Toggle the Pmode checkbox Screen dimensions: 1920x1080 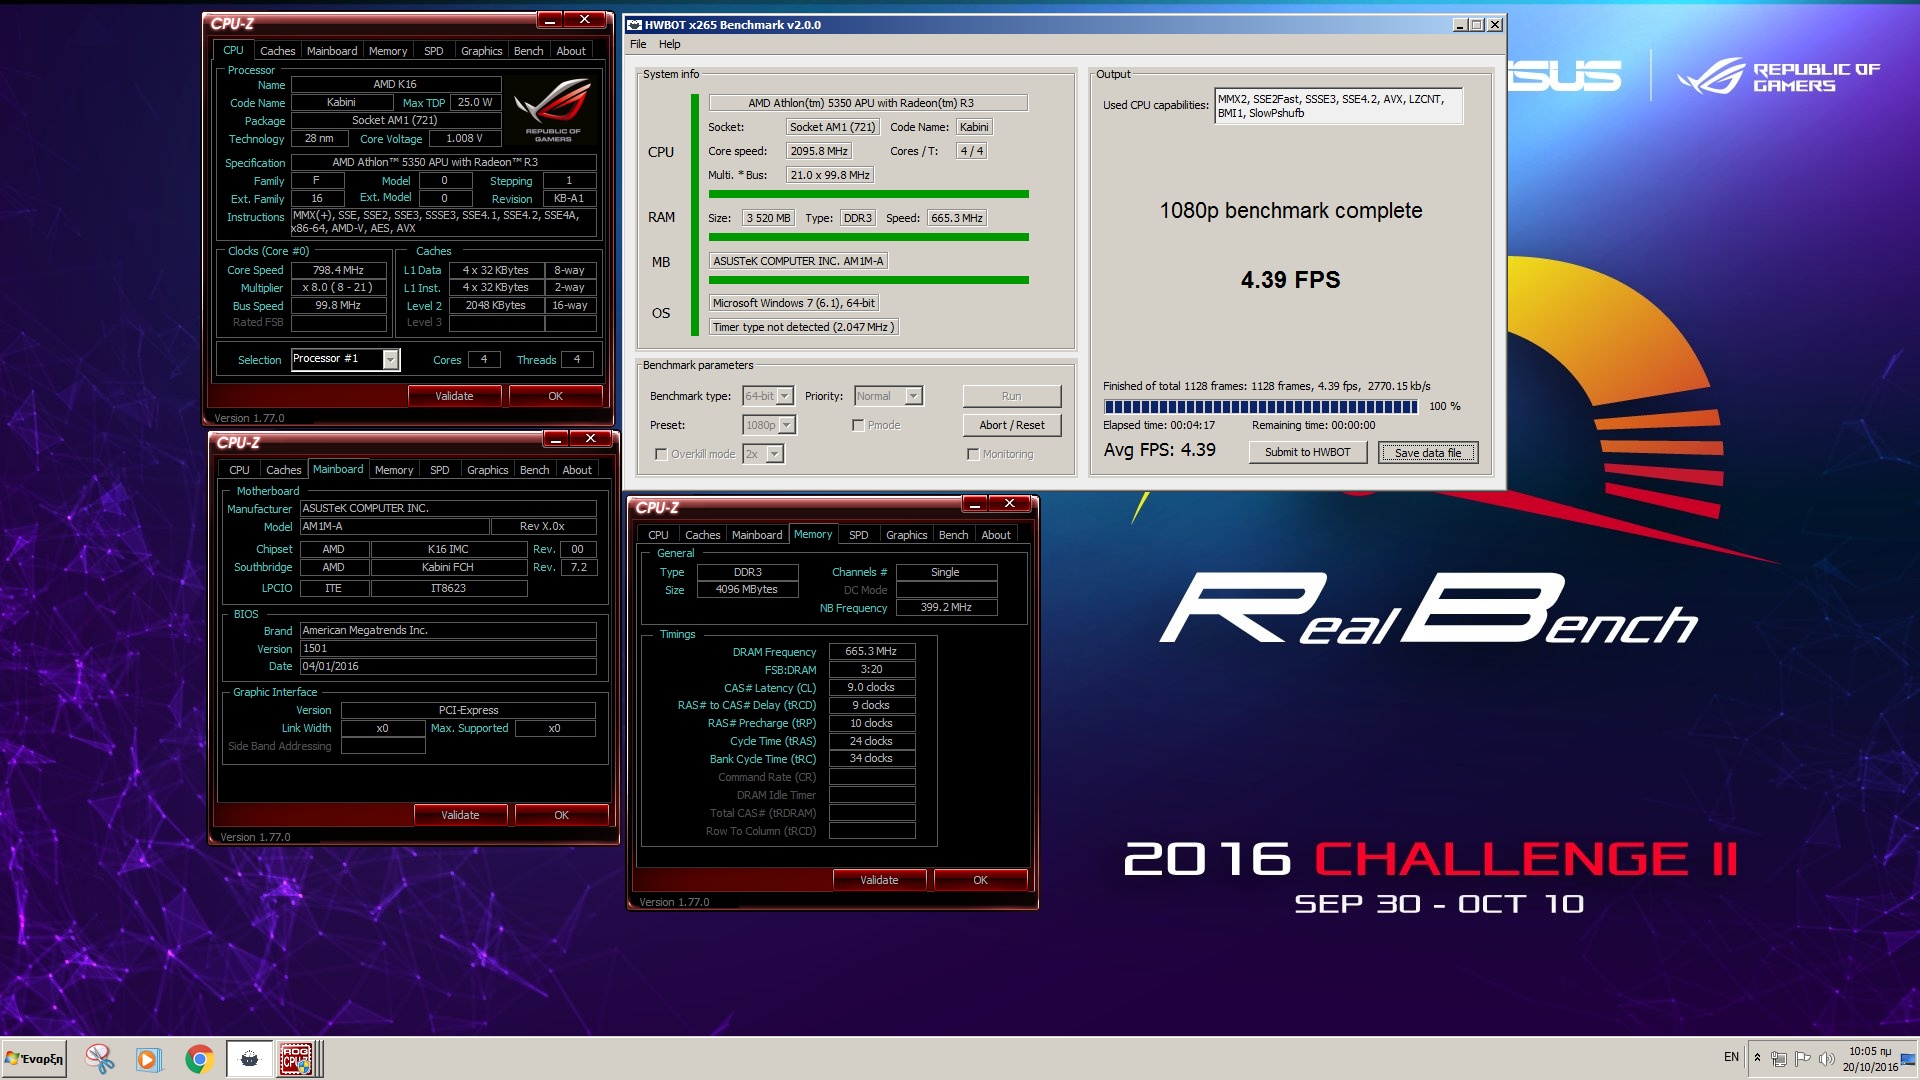[x=858, y=425]
